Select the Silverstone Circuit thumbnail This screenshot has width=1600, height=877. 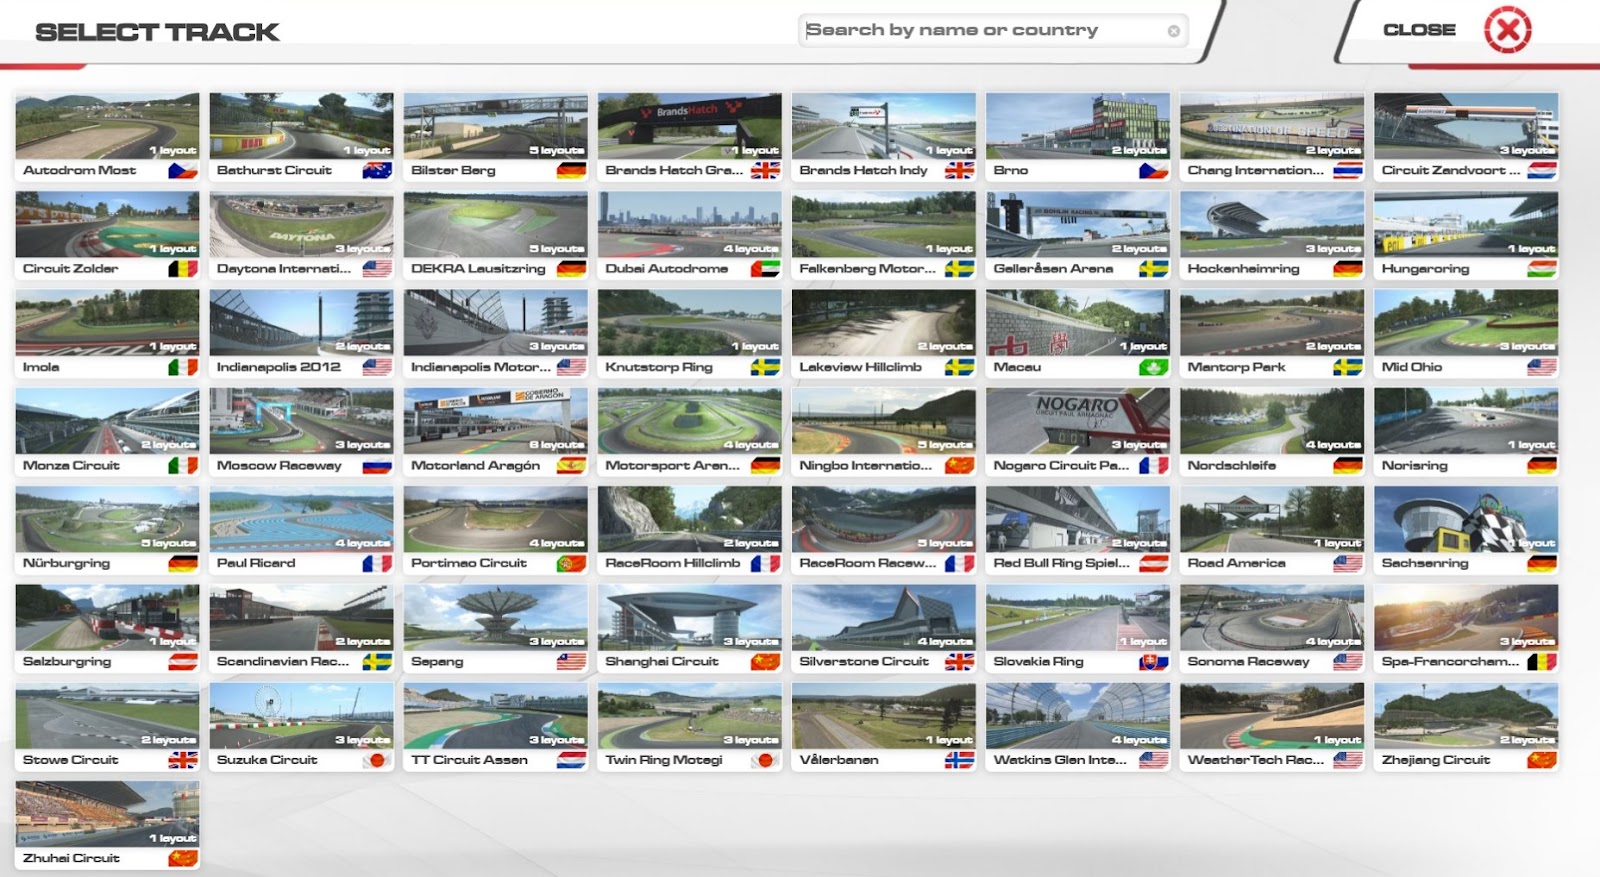point(884,616)
